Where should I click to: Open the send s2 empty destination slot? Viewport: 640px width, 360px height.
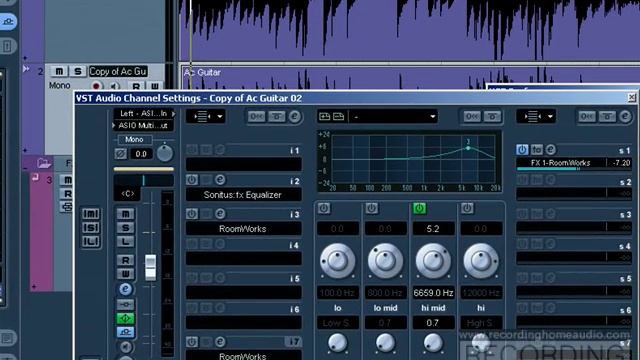(x=573, y=193)
